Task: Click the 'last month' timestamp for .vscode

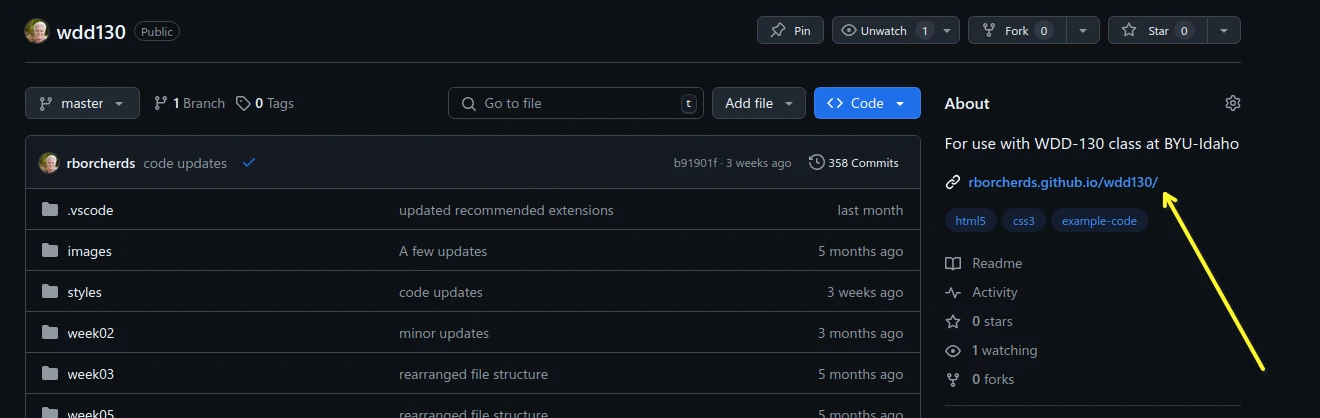Action: point(870,210)
